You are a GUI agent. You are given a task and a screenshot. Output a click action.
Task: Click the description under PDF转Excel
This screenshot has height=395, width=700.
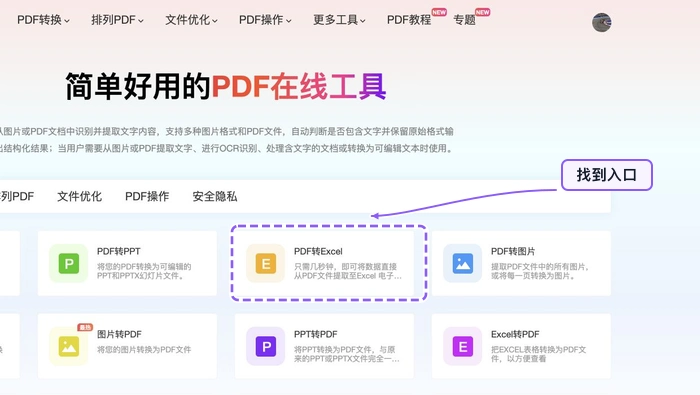point(348,271)
